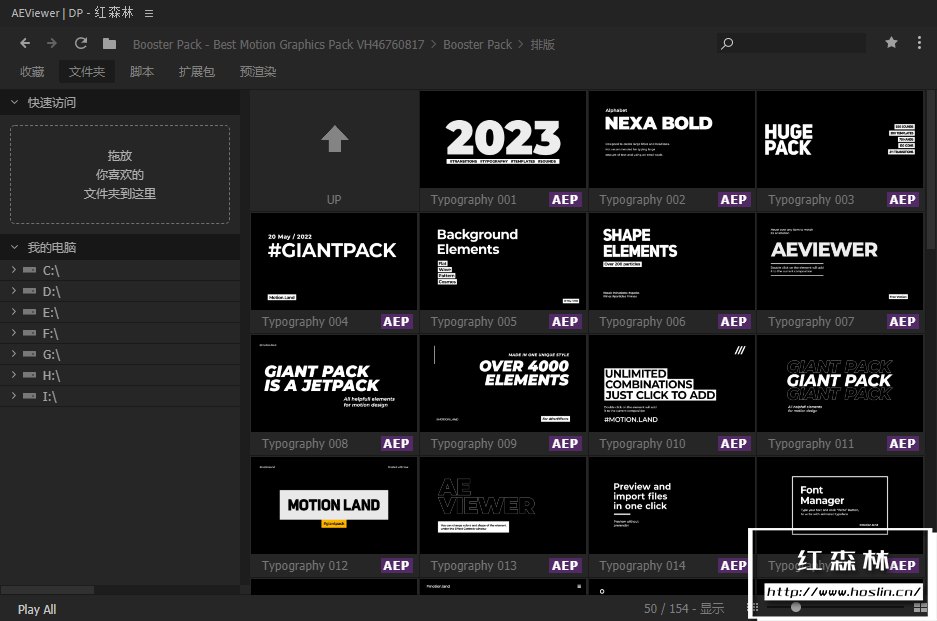This screenshot has width=937, height=621.
Task: Switch to the 脚本 tab
Action: pyautogui.click(x=142, y=72)
